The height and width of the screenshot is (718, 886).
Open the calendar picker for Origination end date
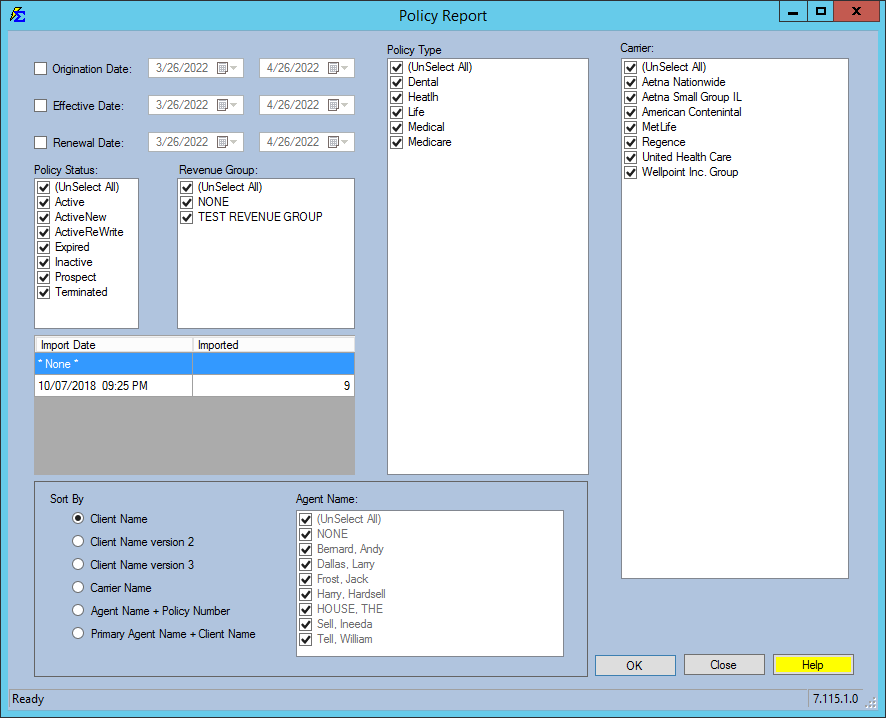coord(333,67)
